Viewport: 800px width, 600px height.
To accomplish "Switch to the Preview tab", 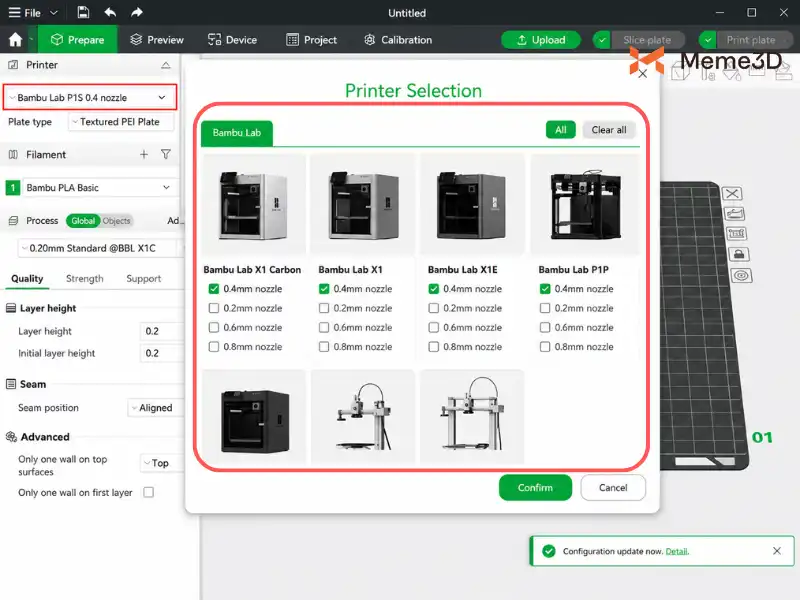I will [x=157, y=40].
